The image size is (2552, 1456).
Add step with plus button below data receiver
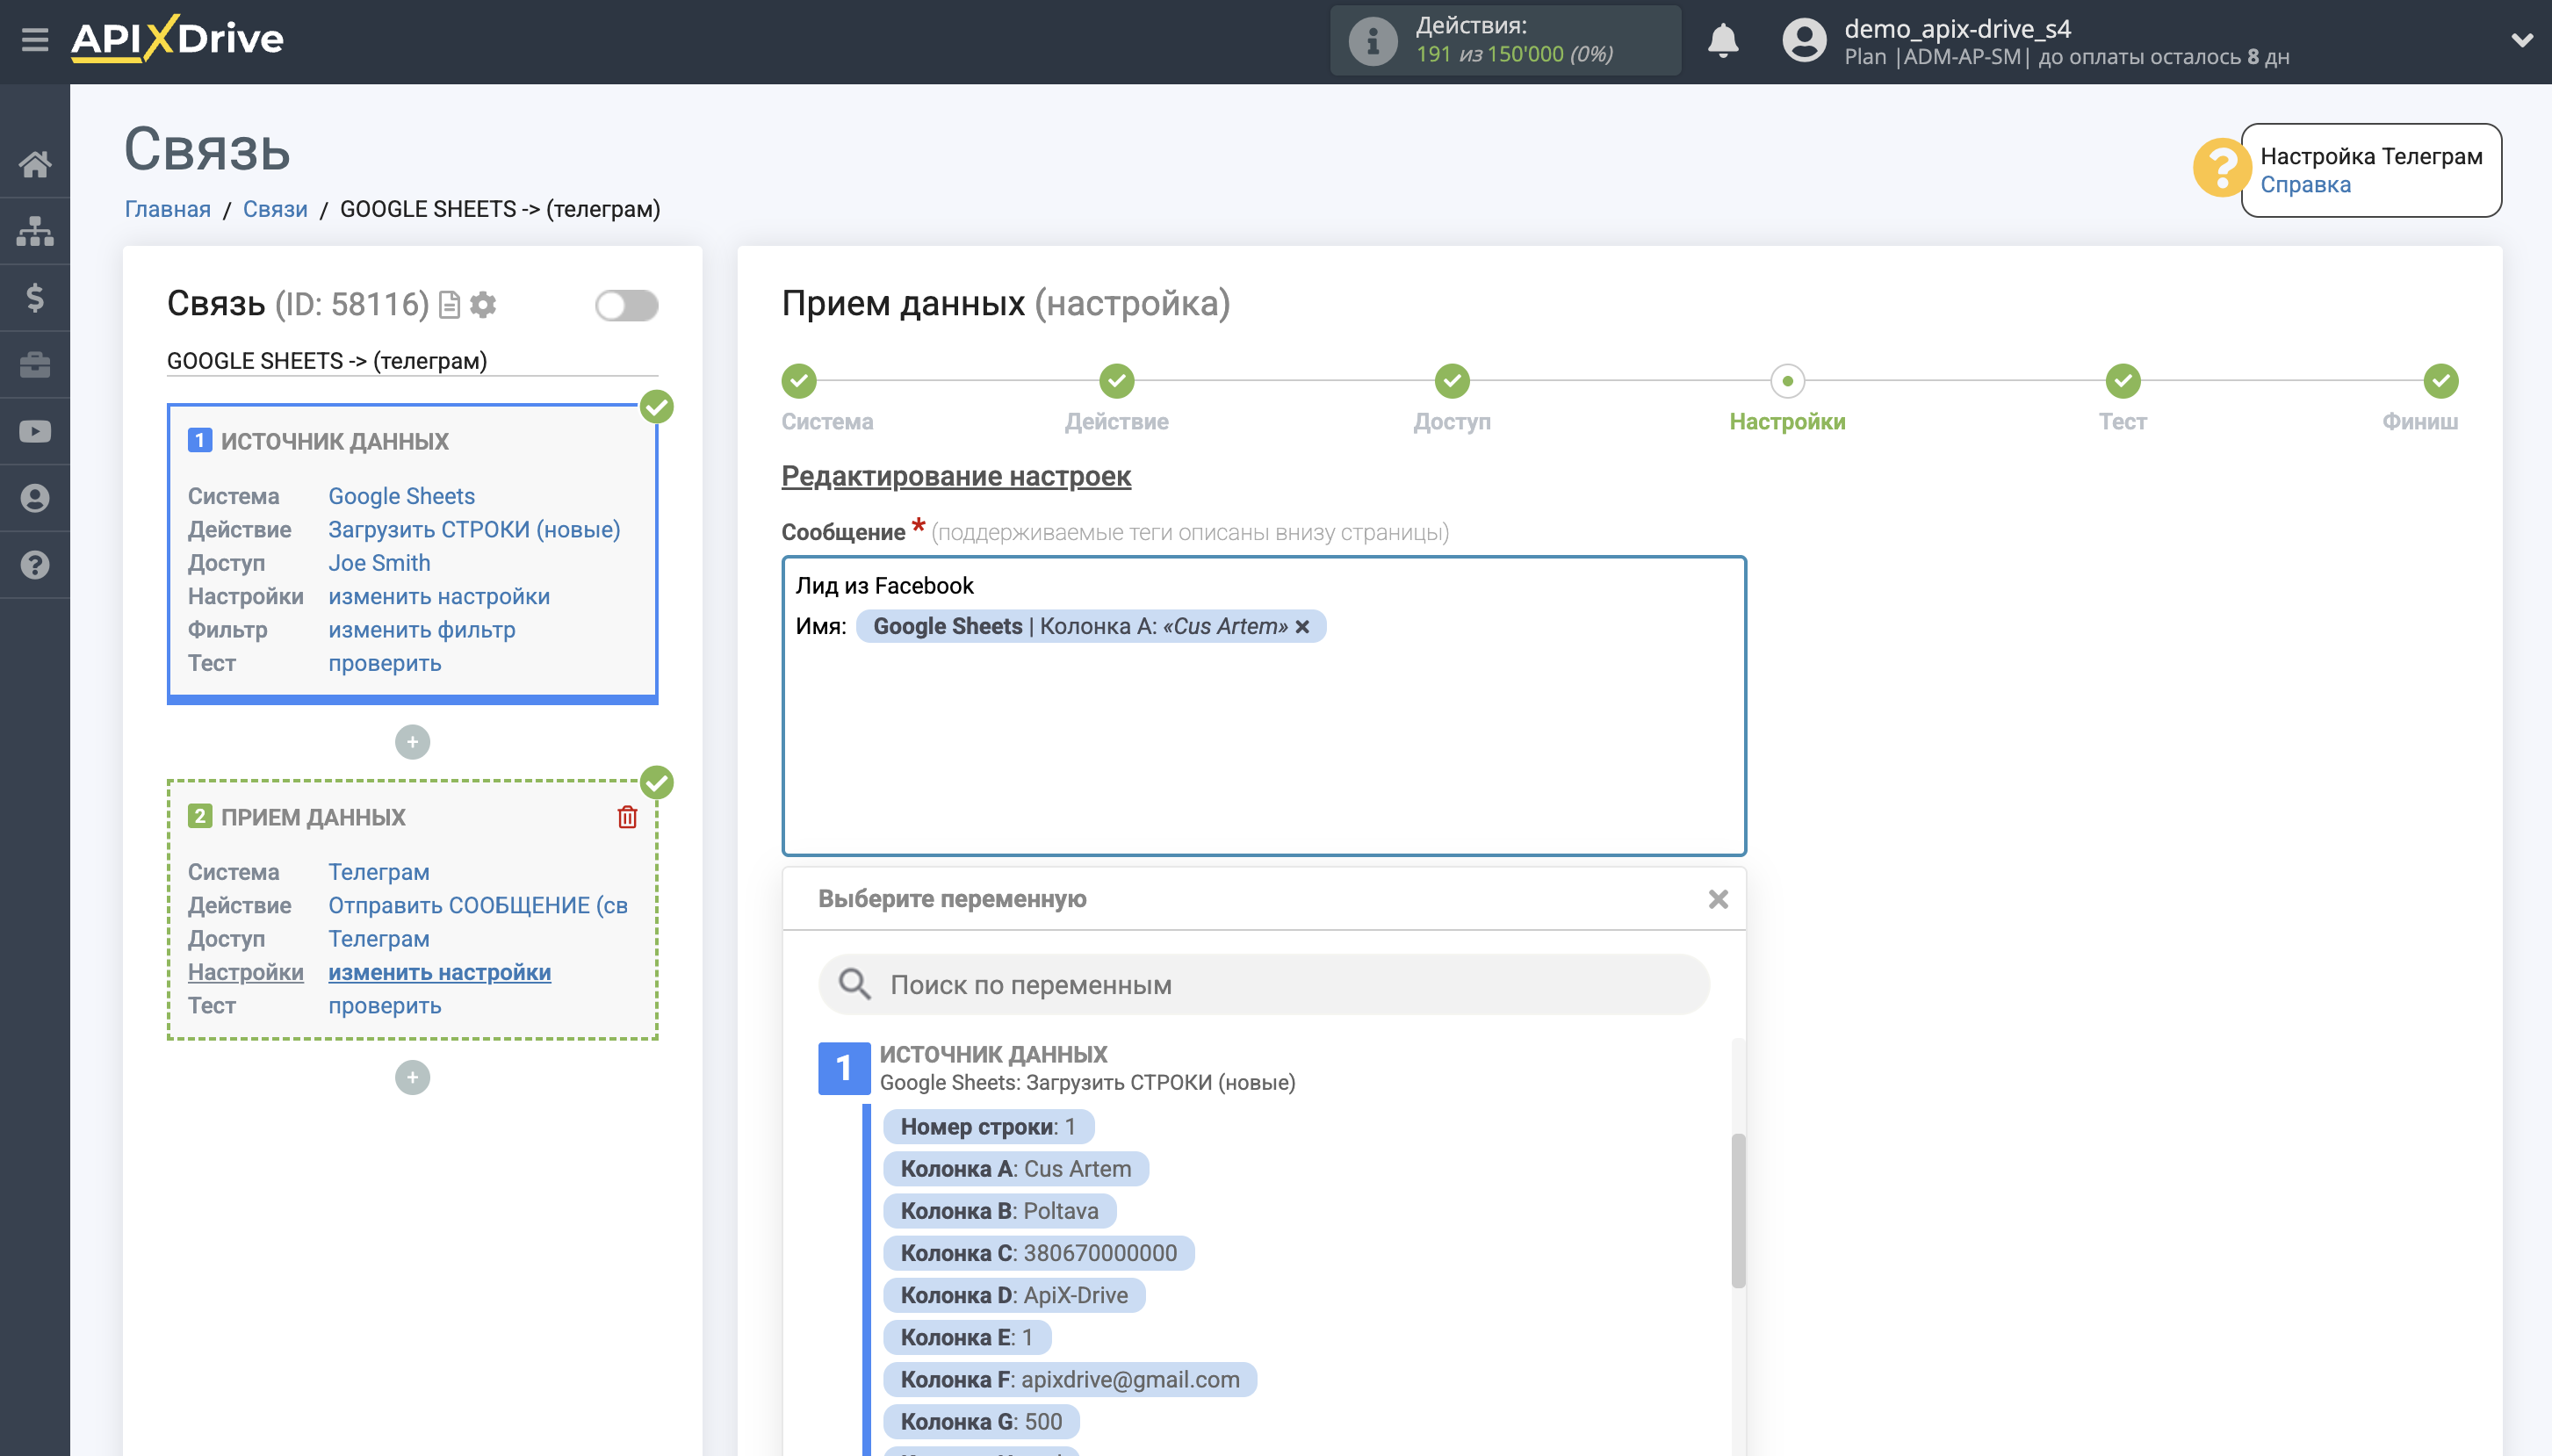pos(412,1078)
